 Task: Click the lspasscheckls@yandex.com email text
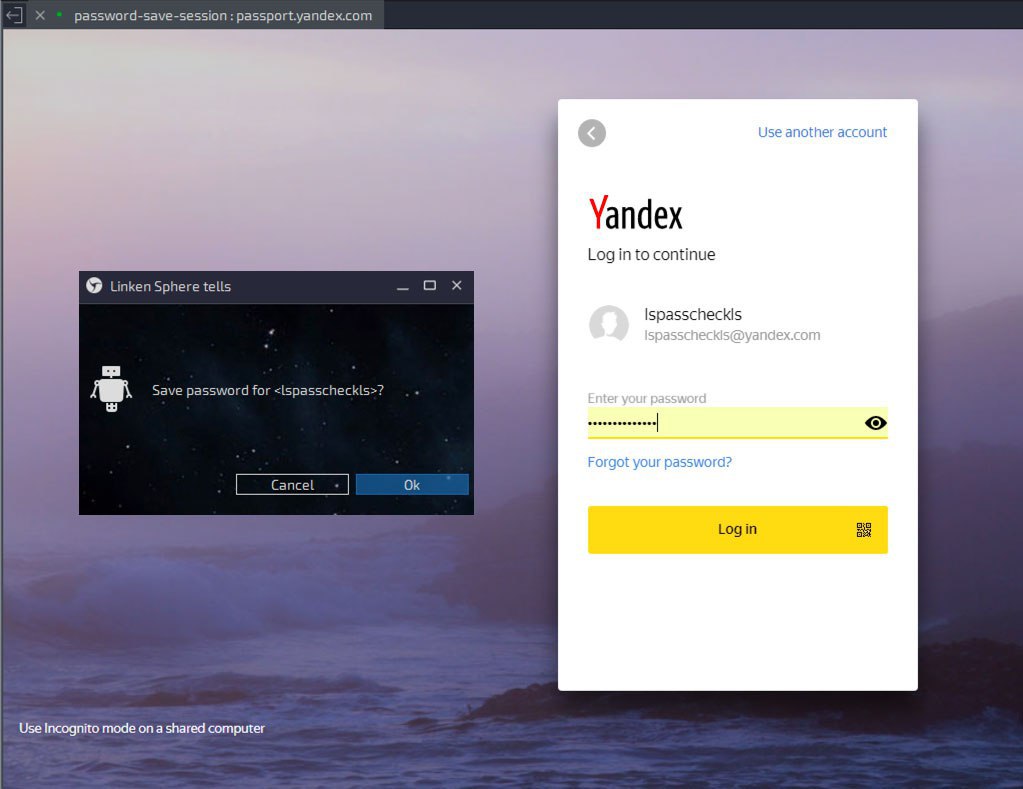(732, 335)
